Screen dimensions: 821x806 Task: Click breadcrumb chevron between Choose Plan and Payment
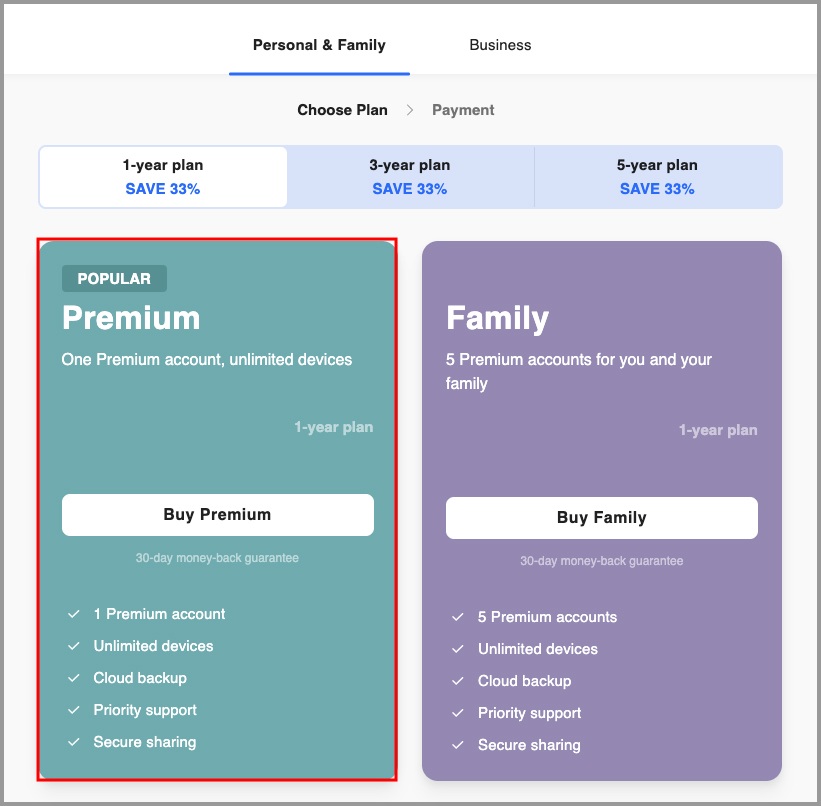pos(410,110)
